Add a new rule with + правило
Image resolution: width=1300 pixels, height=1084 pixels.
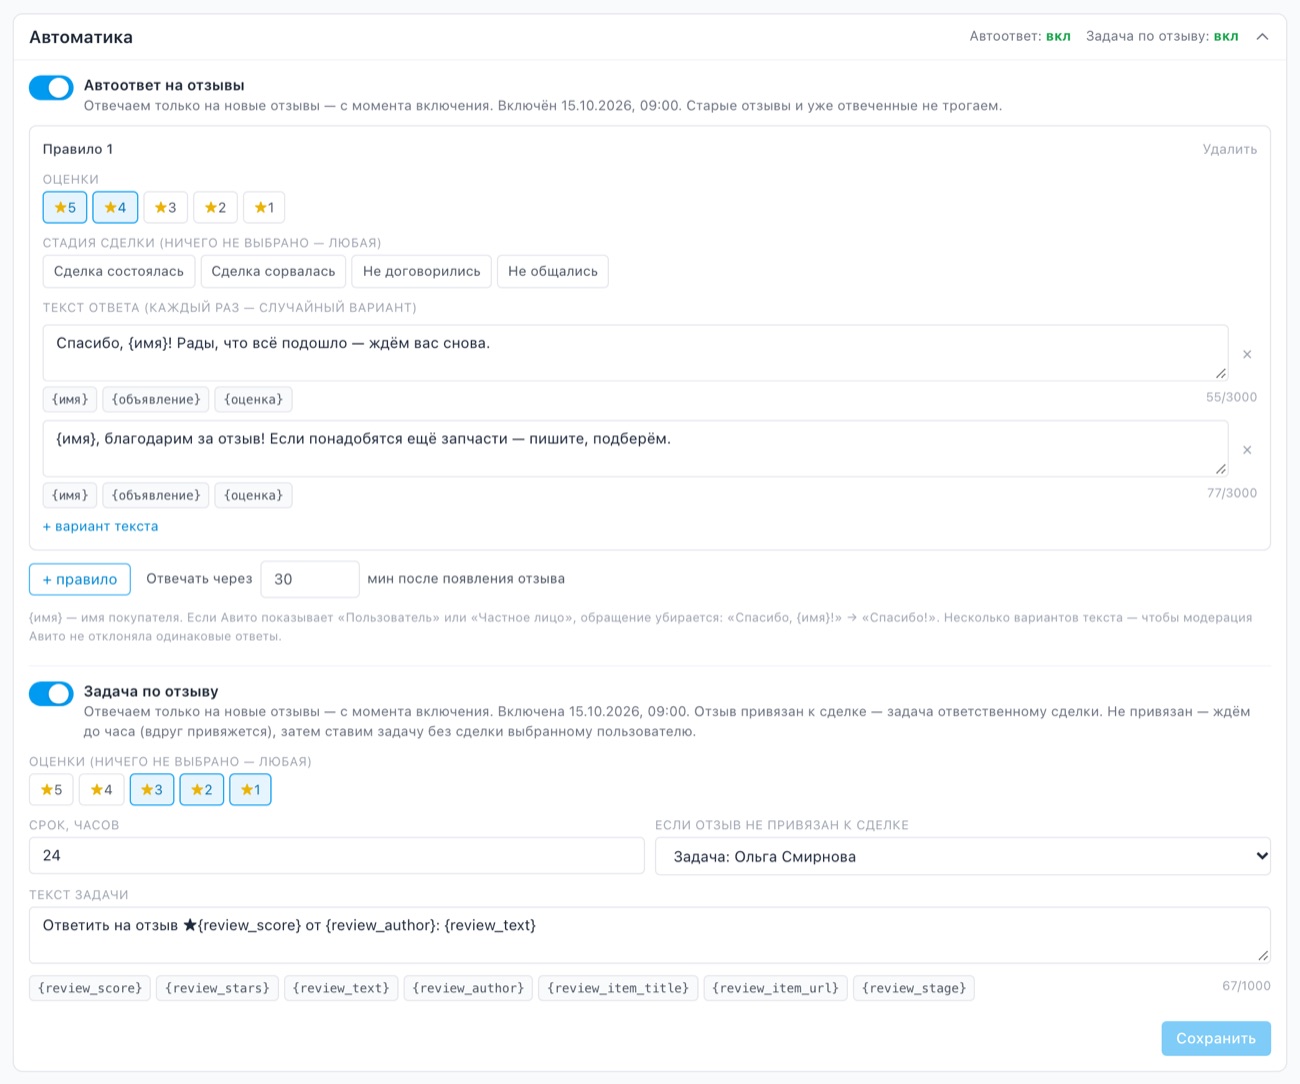coord(80,579)
